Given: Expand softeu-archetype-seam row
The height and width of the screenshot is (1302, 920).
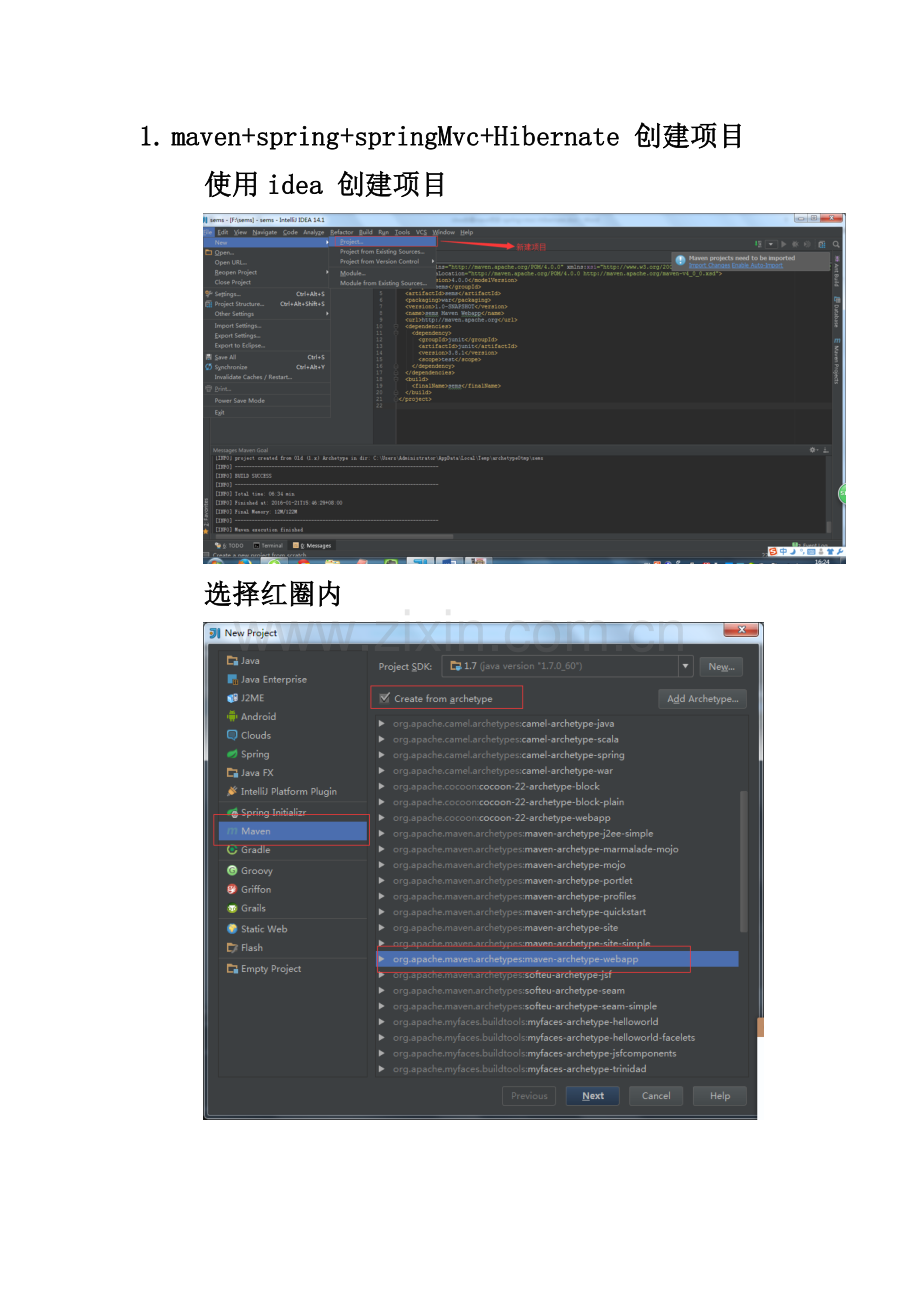Looking at the screenshot, I should coord(382,990).
